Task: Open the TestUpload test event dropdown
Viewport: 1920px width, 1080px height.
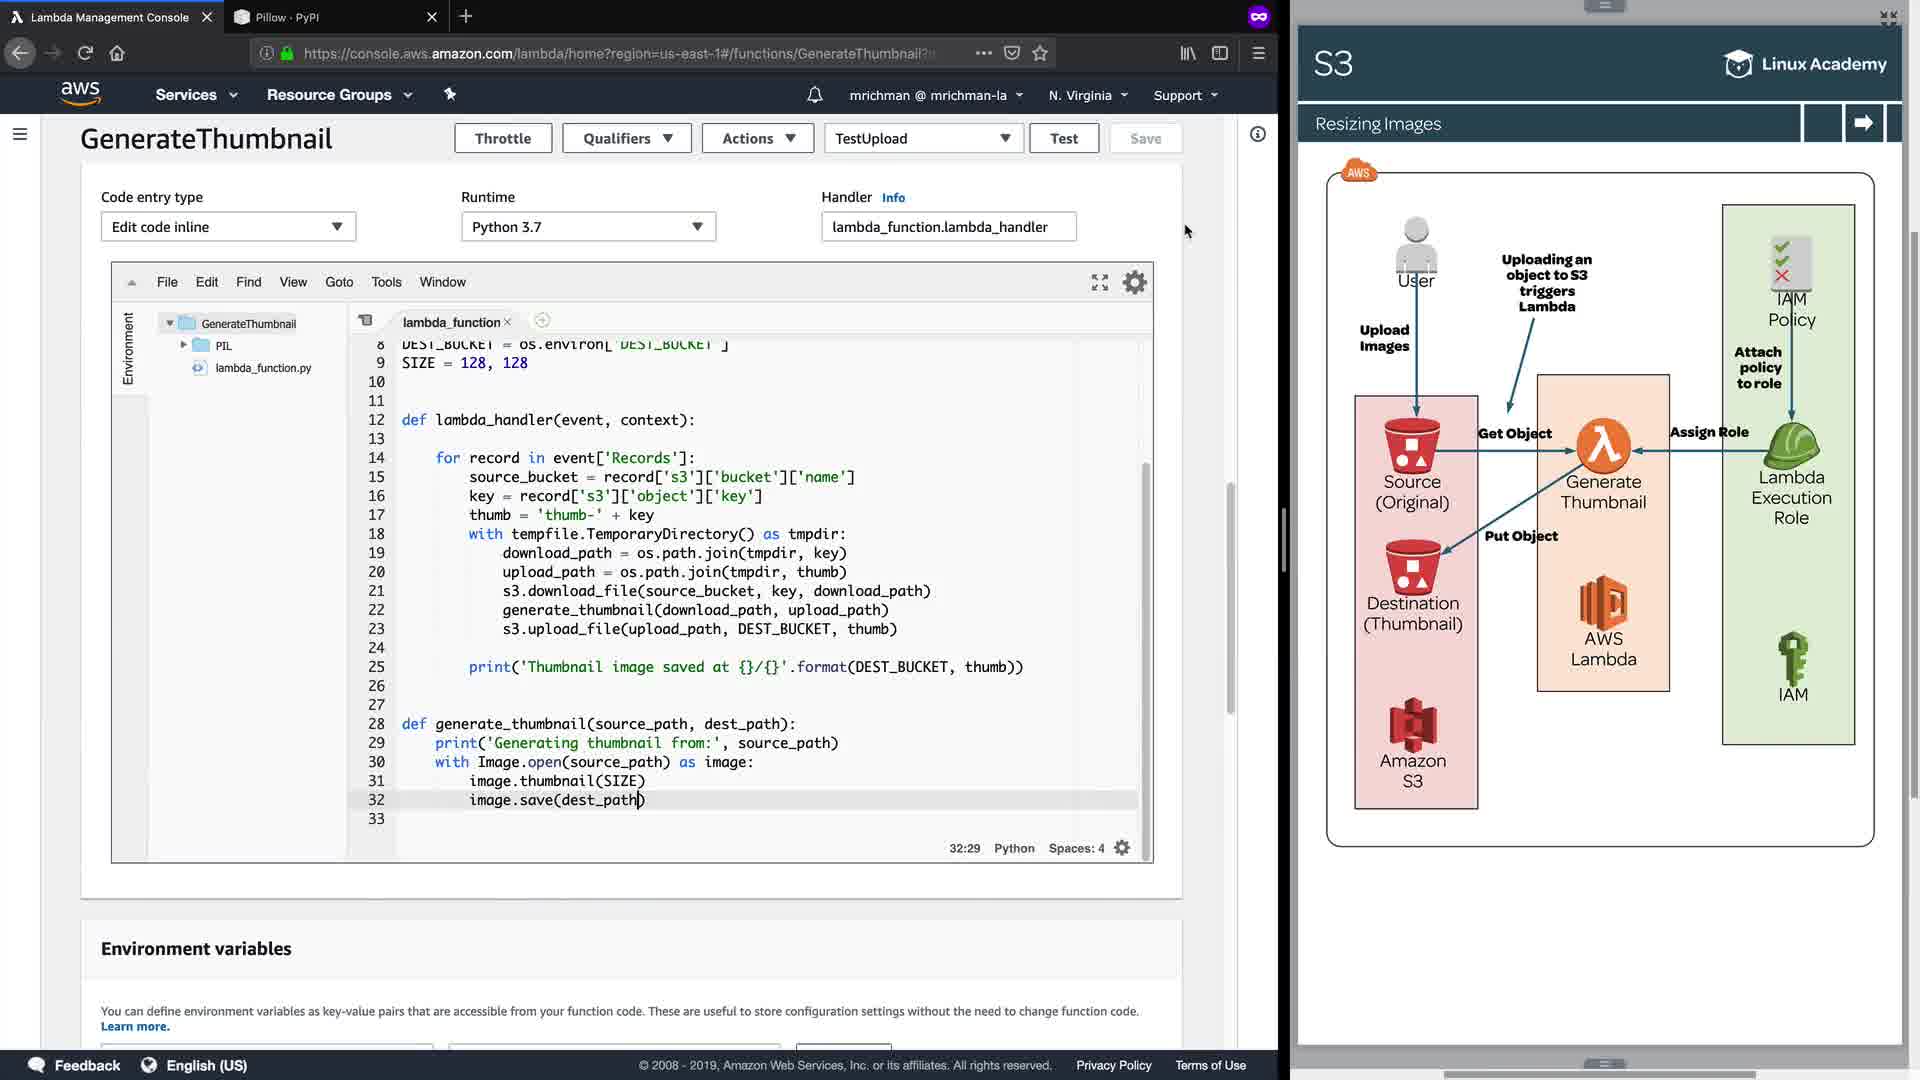Action: point(923,139)
